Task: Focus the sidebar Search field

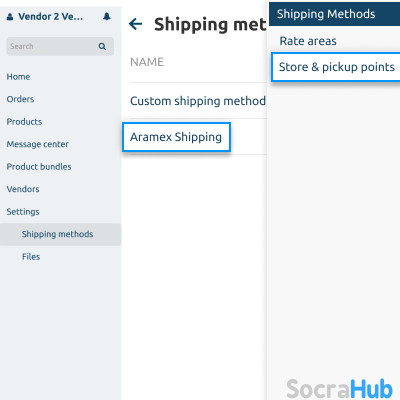Action: point(60,46)
